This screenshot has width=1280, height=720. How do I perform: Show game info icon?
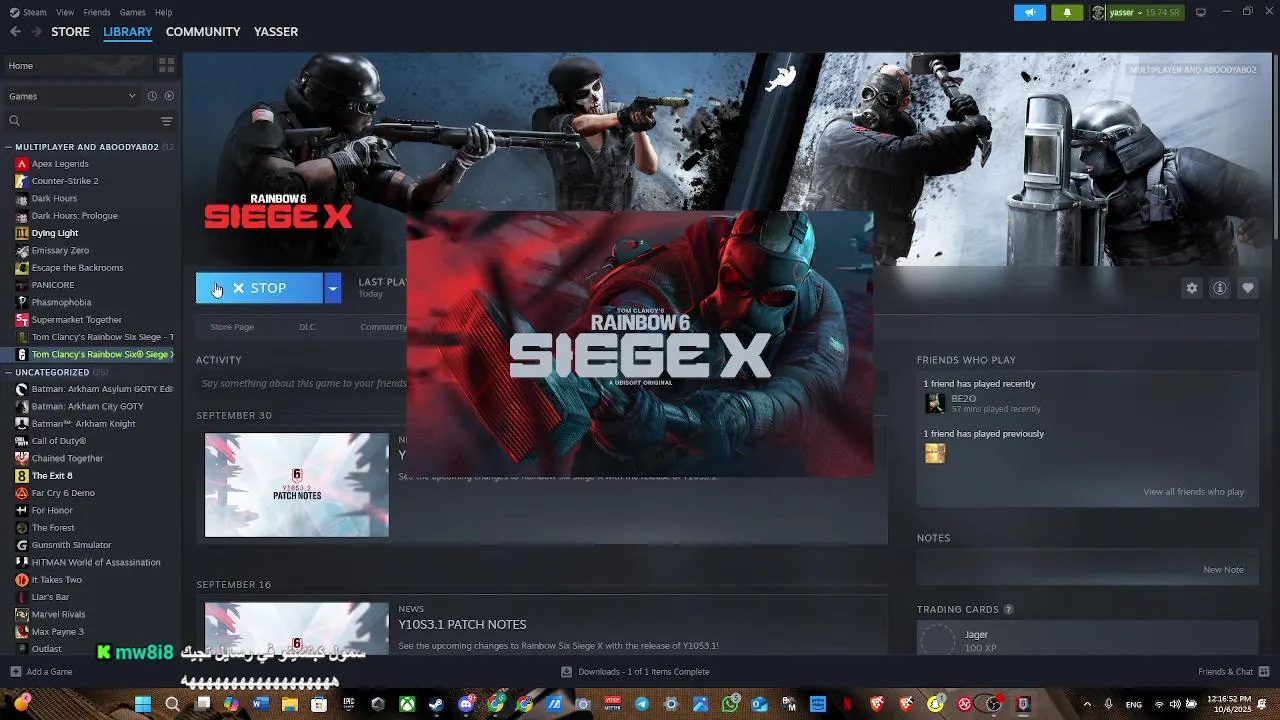pos(1220,288)
